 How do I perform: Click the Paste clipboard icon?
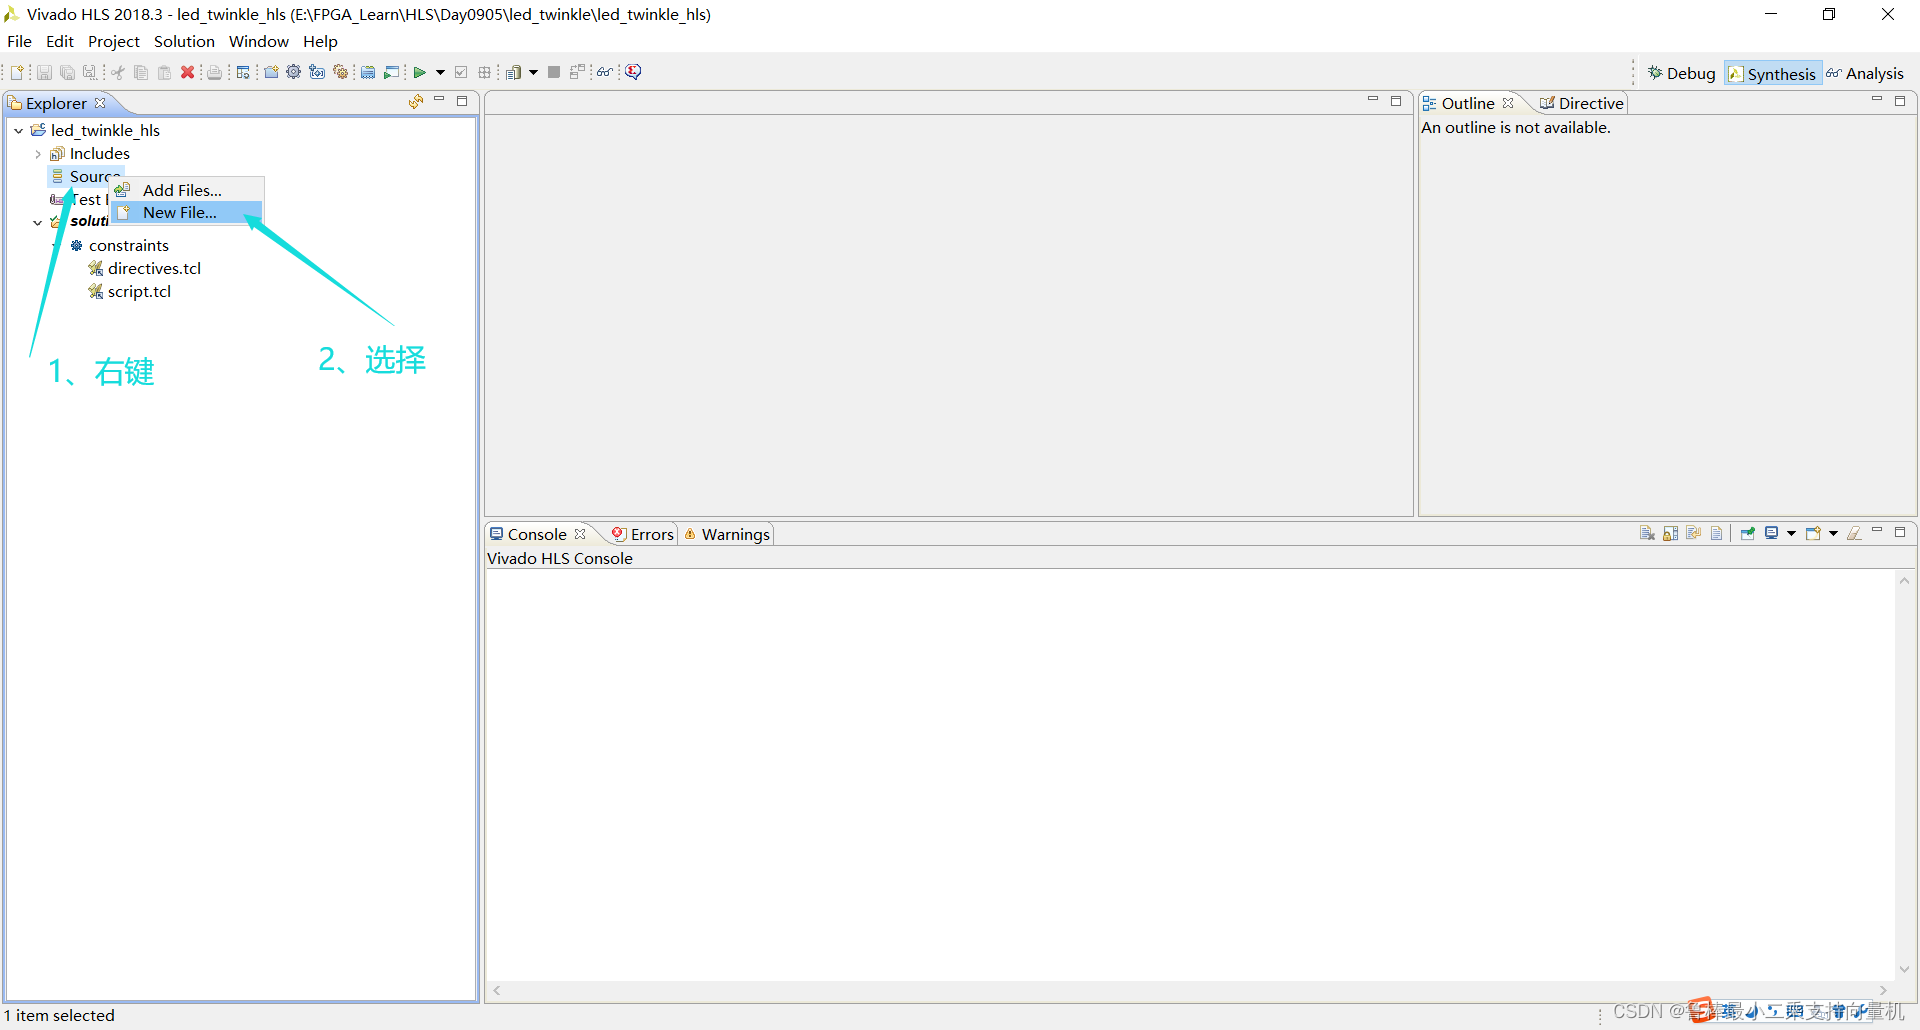[x=164, y=72]
